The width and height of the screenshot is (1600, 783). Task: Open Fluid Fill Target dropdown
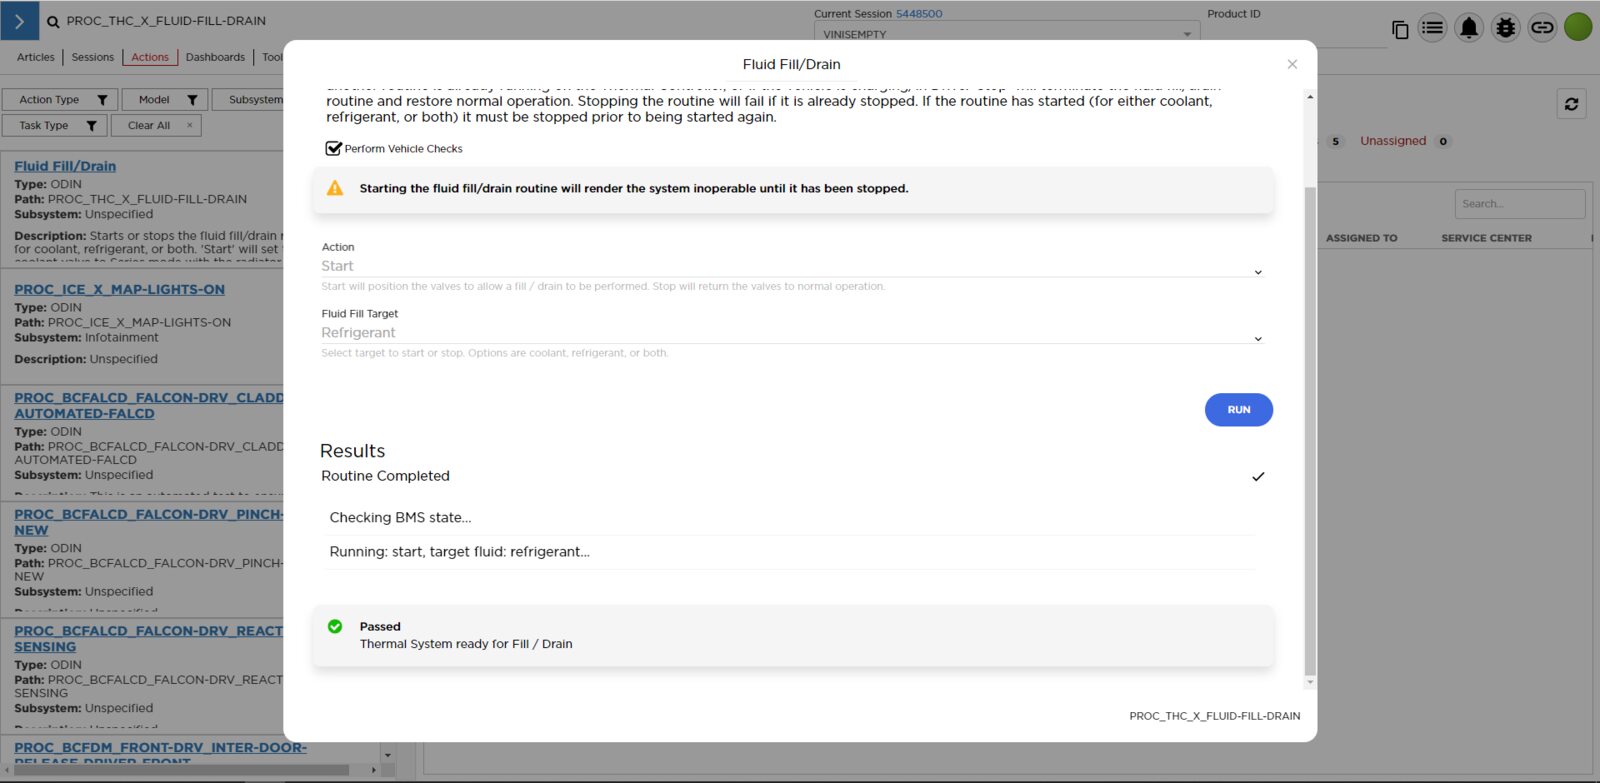[790, 334]
